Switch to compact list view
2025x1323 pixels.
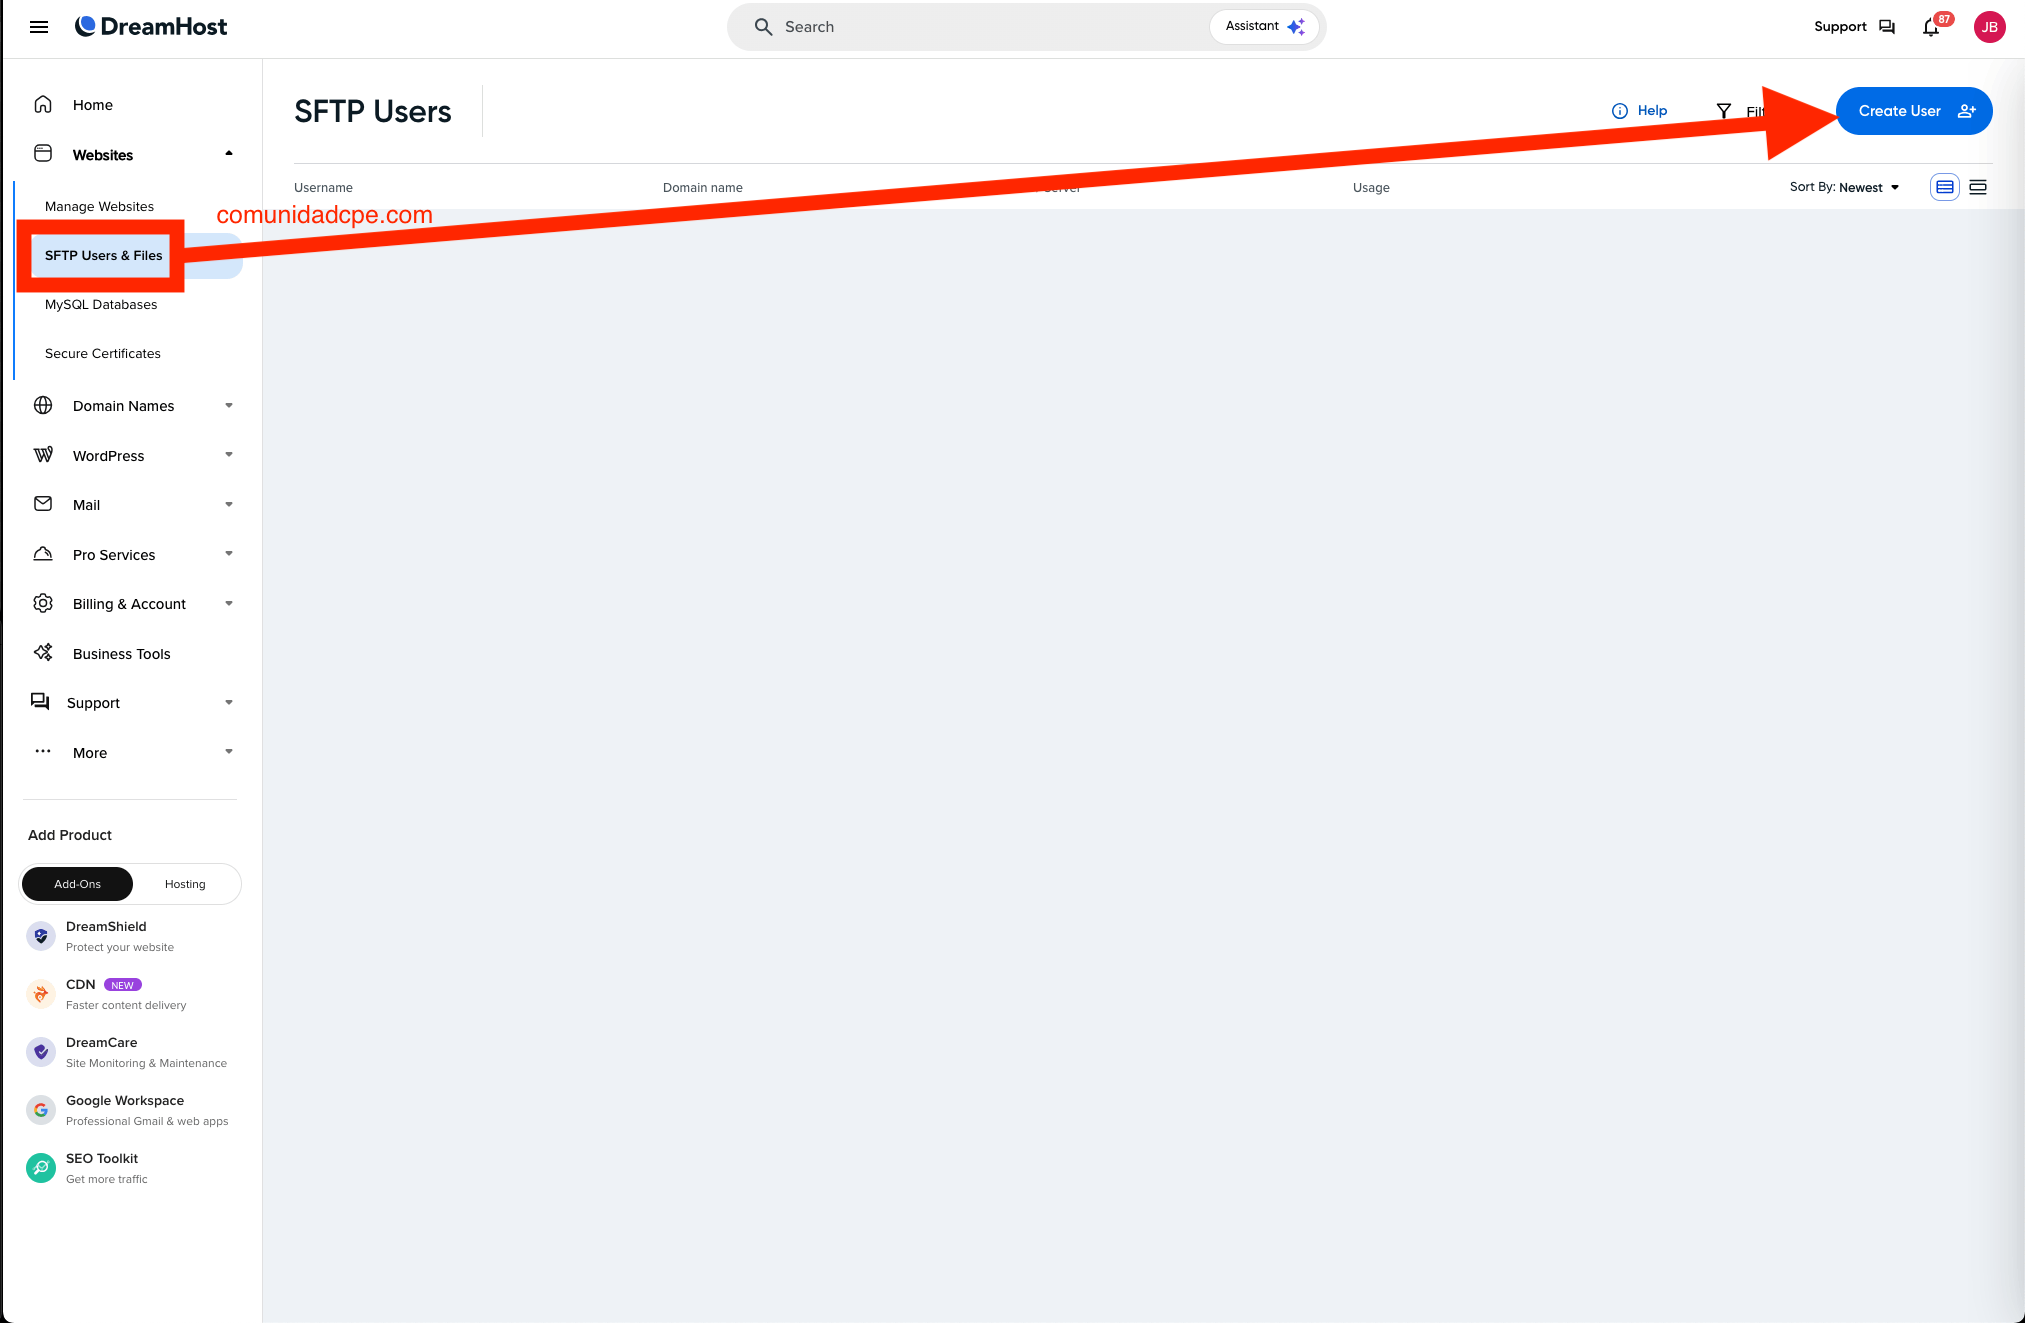1978,187
